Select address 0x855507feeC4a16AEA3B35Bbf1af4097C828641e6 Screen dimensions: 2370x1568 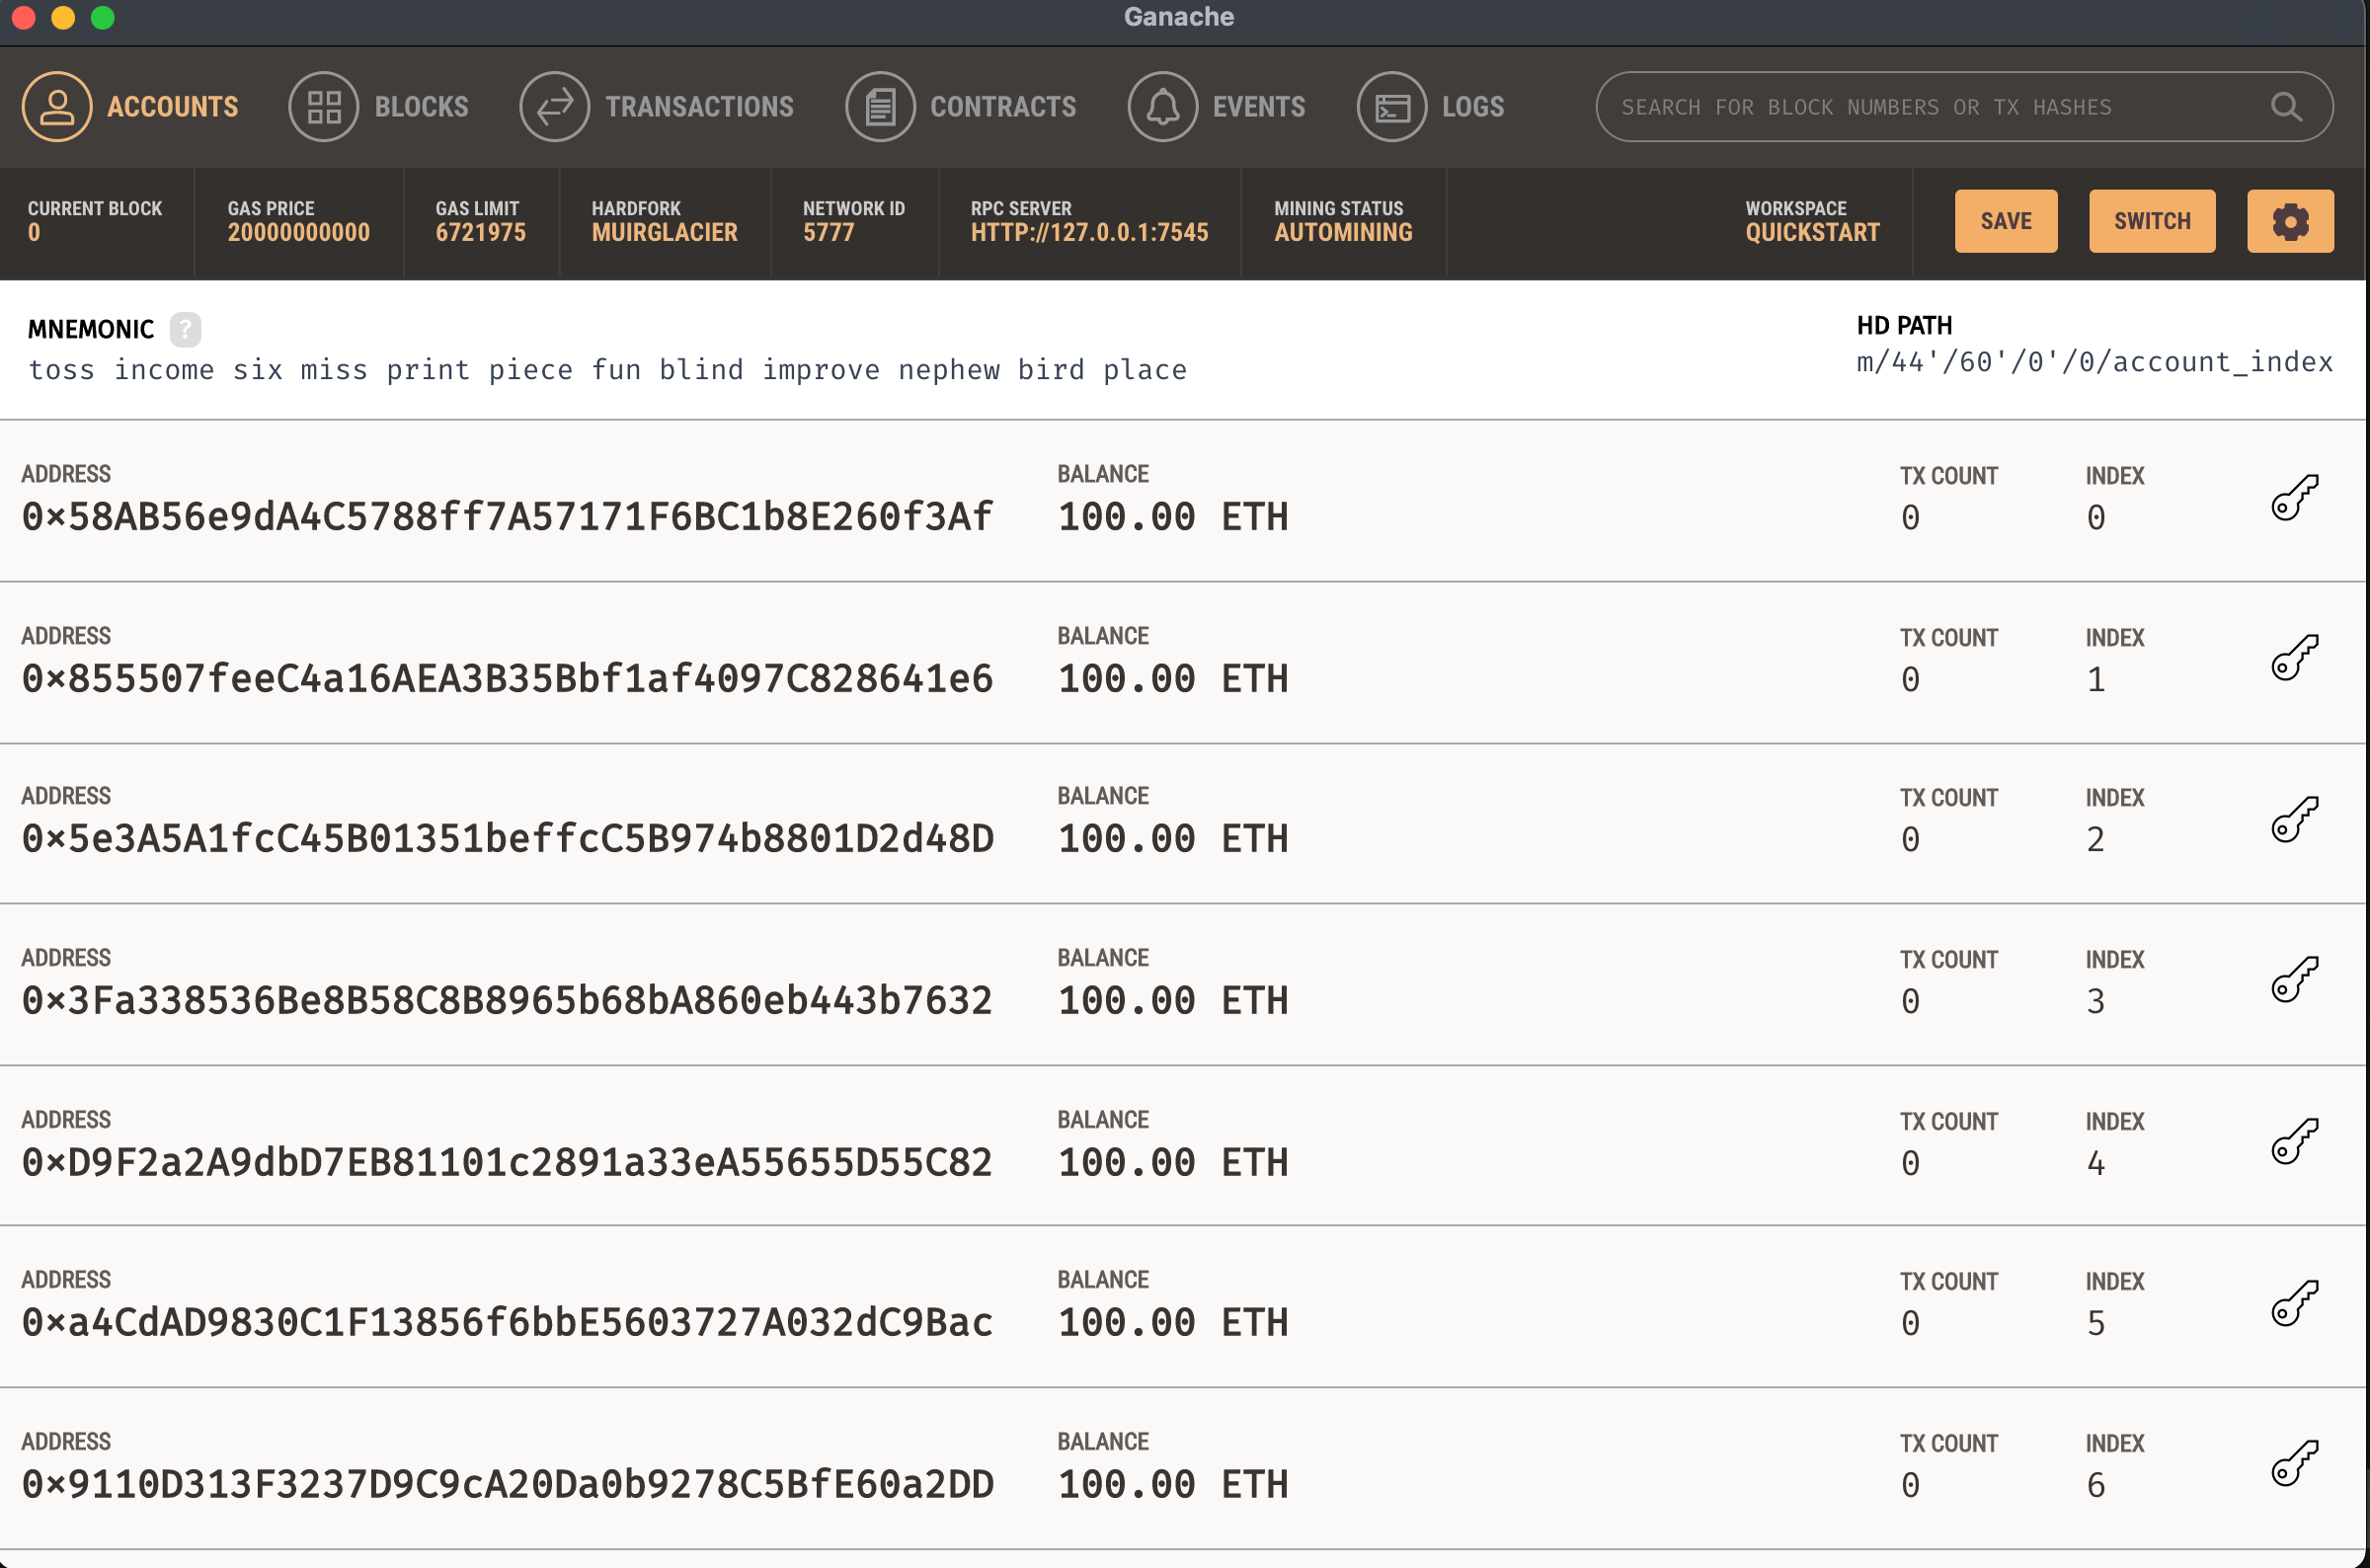(508, 679)
